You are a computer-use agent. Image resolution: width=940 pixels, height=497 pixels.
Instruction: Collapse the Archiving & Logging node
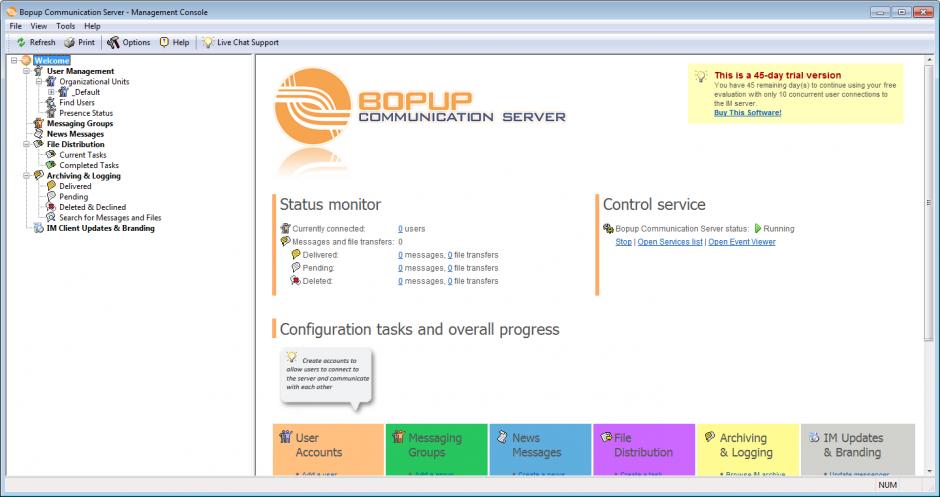[26, 176]
